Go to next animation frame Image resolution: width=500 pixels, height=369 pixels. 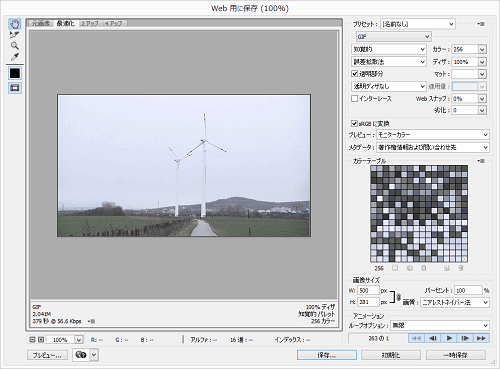click(465, 338)
